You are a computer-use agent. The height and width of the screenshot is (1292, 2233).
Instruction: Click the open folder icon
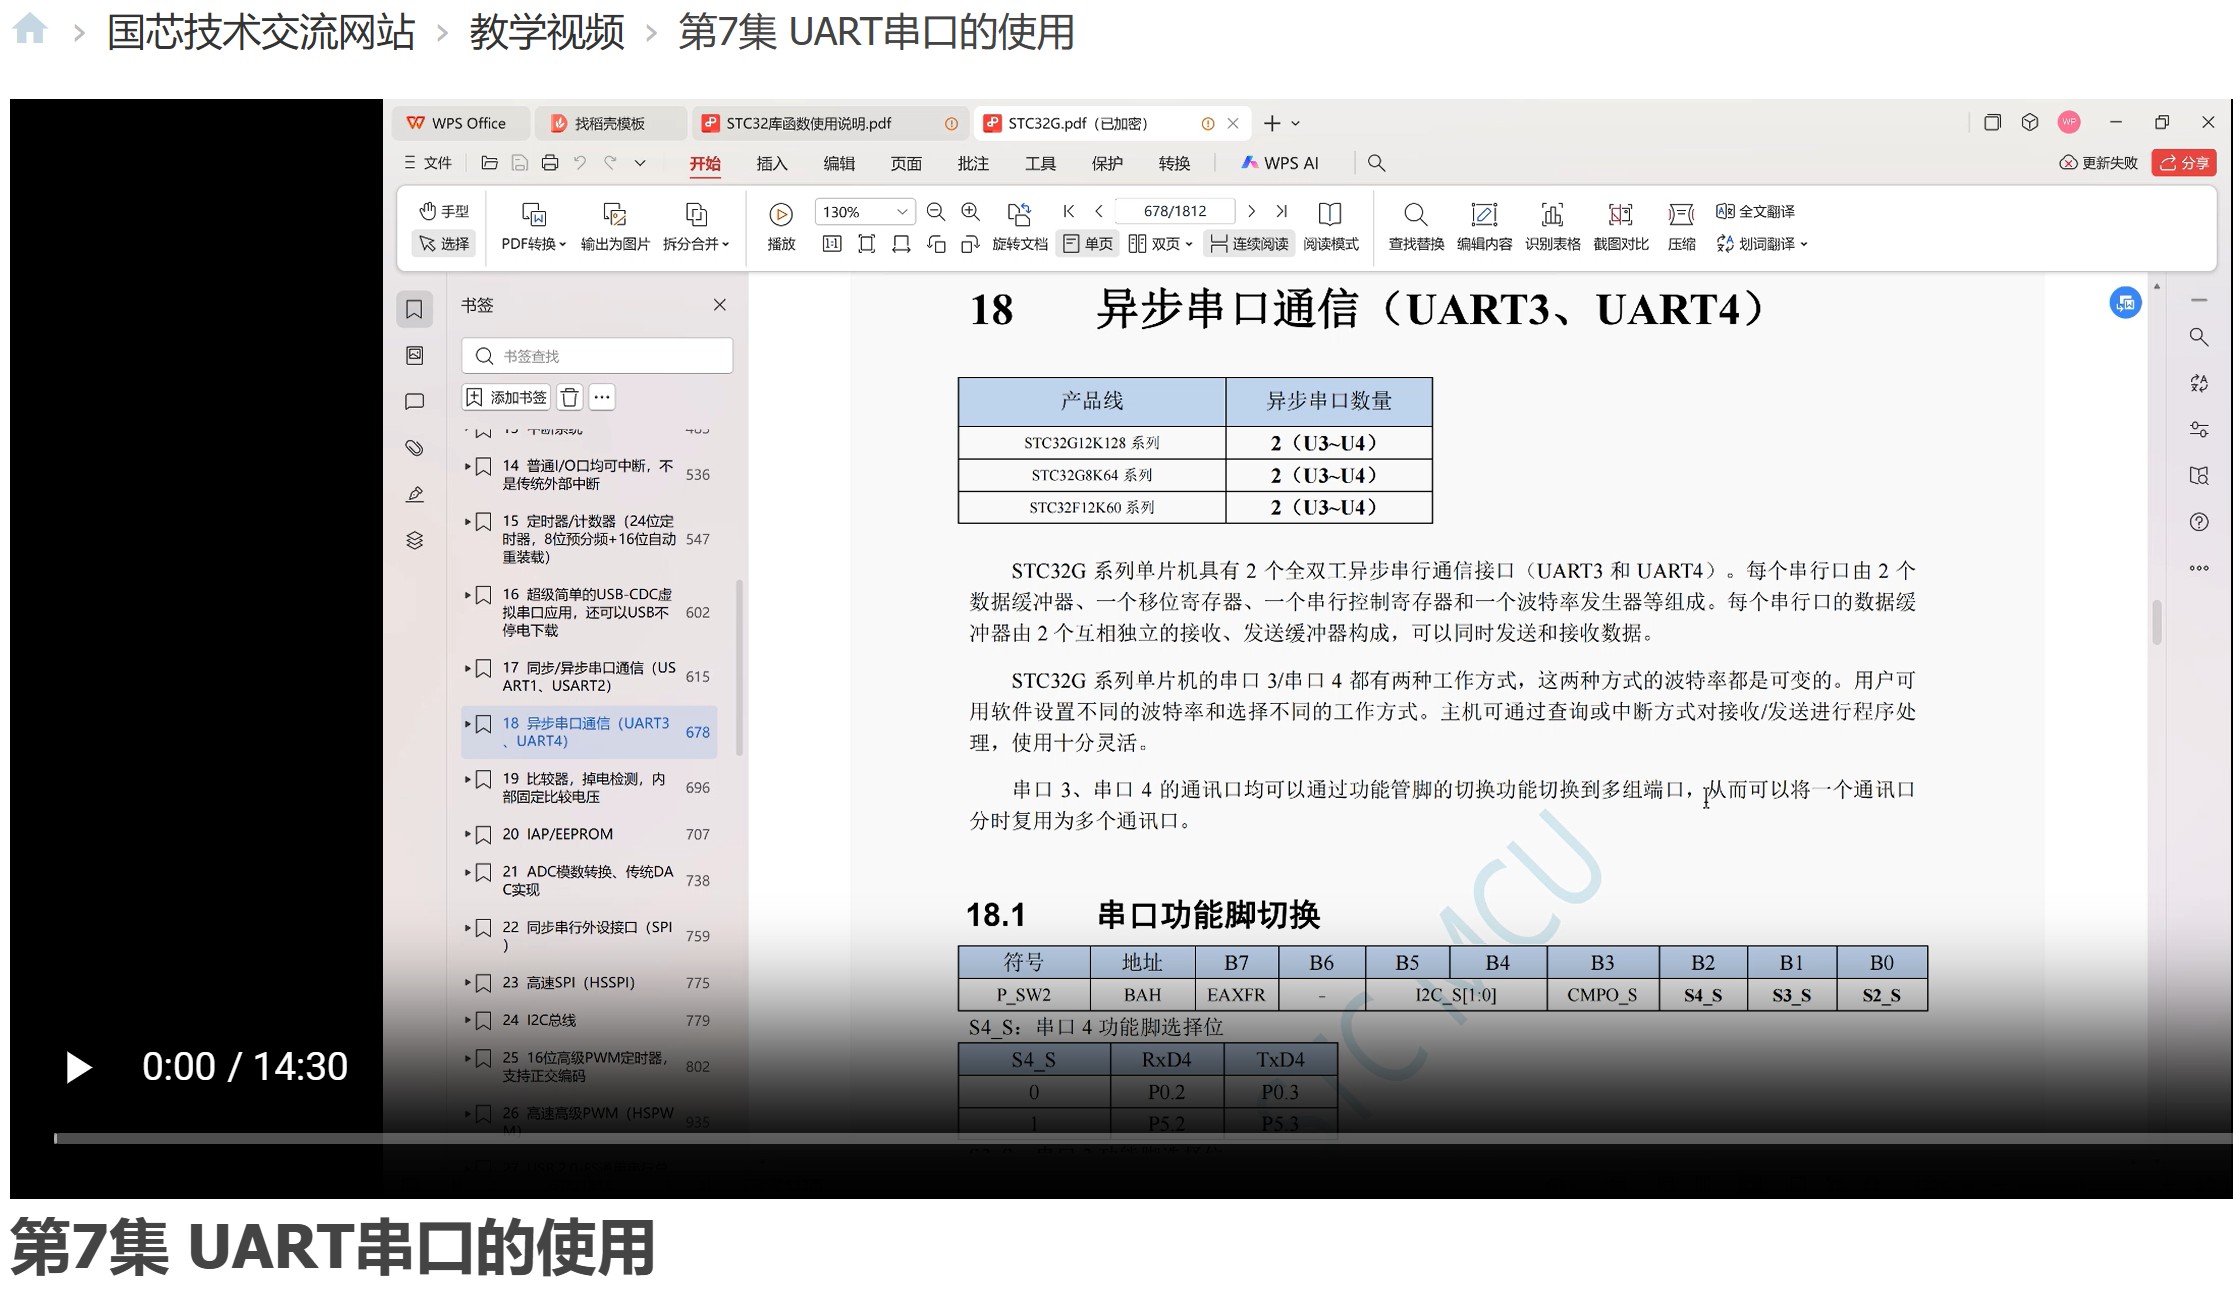(x=489, y=163)
